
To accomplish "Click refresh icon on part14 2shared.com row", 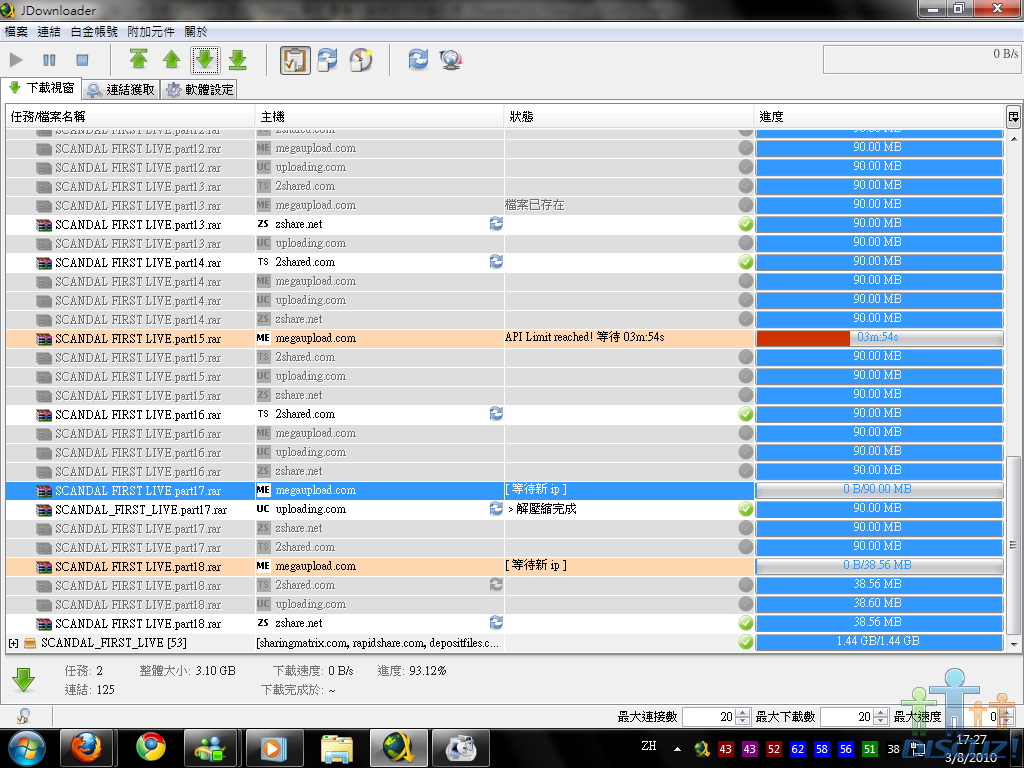I will [496, 261].
